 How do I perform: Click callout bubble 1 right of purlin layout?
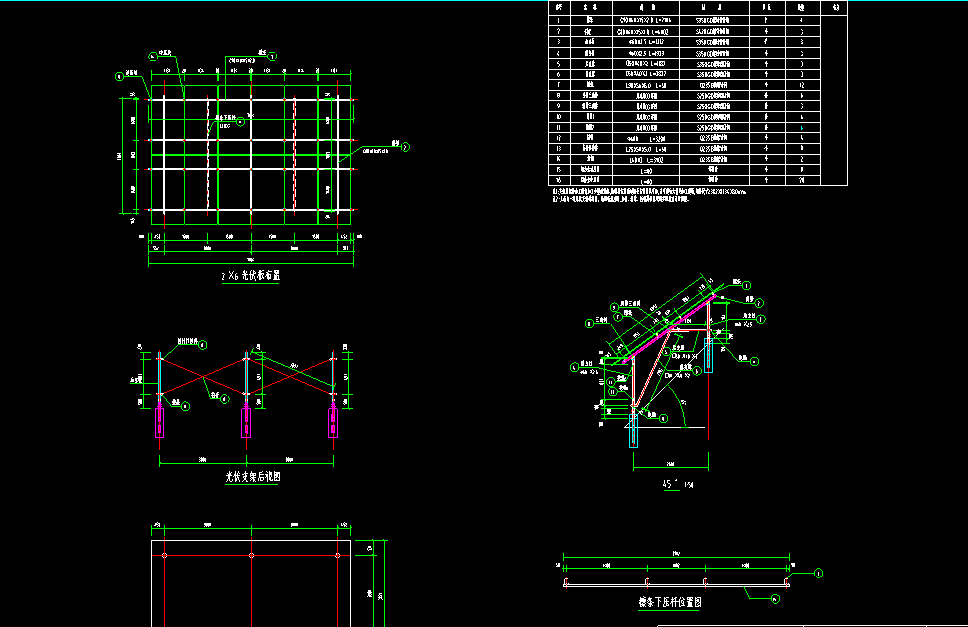click(x=819, y=574)
